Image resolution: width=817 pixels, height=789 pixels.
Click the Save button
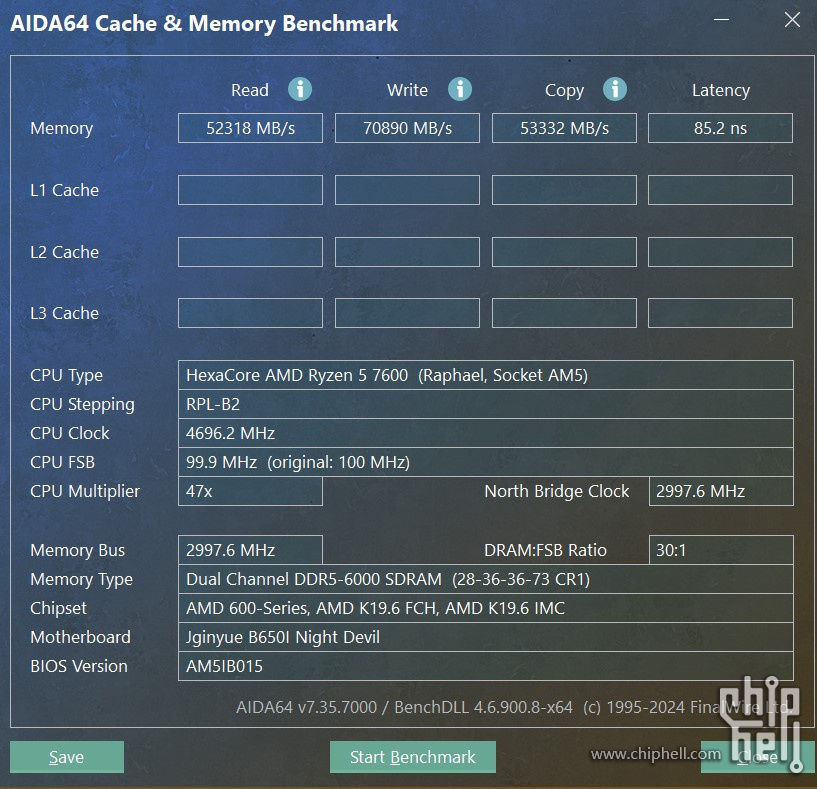67,757
